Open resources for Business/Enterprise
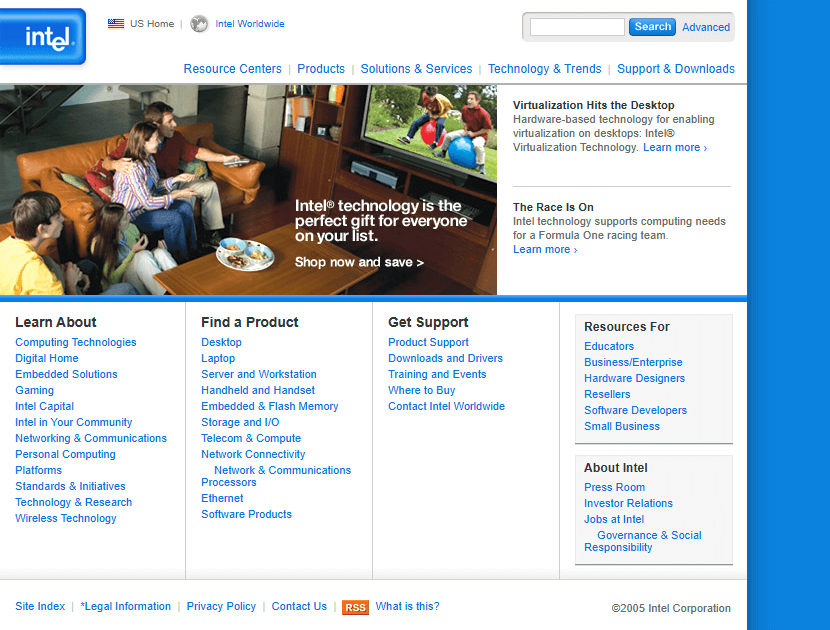Screen dimensions: 830x630 tap(633, 362)
